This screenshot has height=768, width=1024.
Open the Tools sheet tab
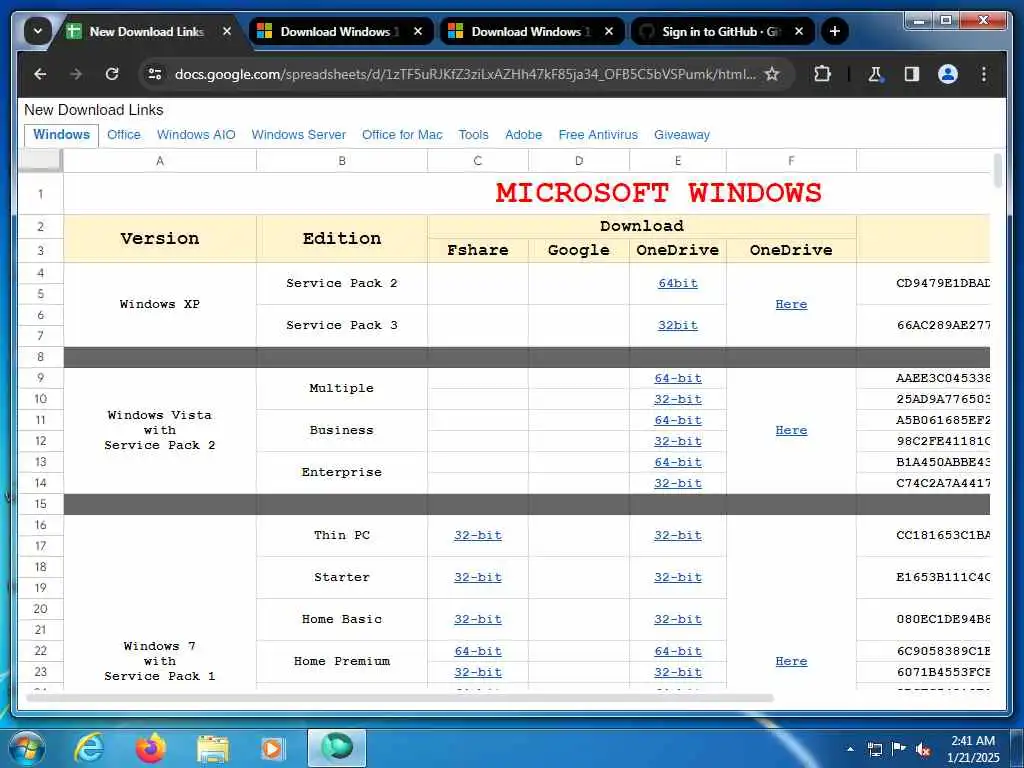(473, 135)
